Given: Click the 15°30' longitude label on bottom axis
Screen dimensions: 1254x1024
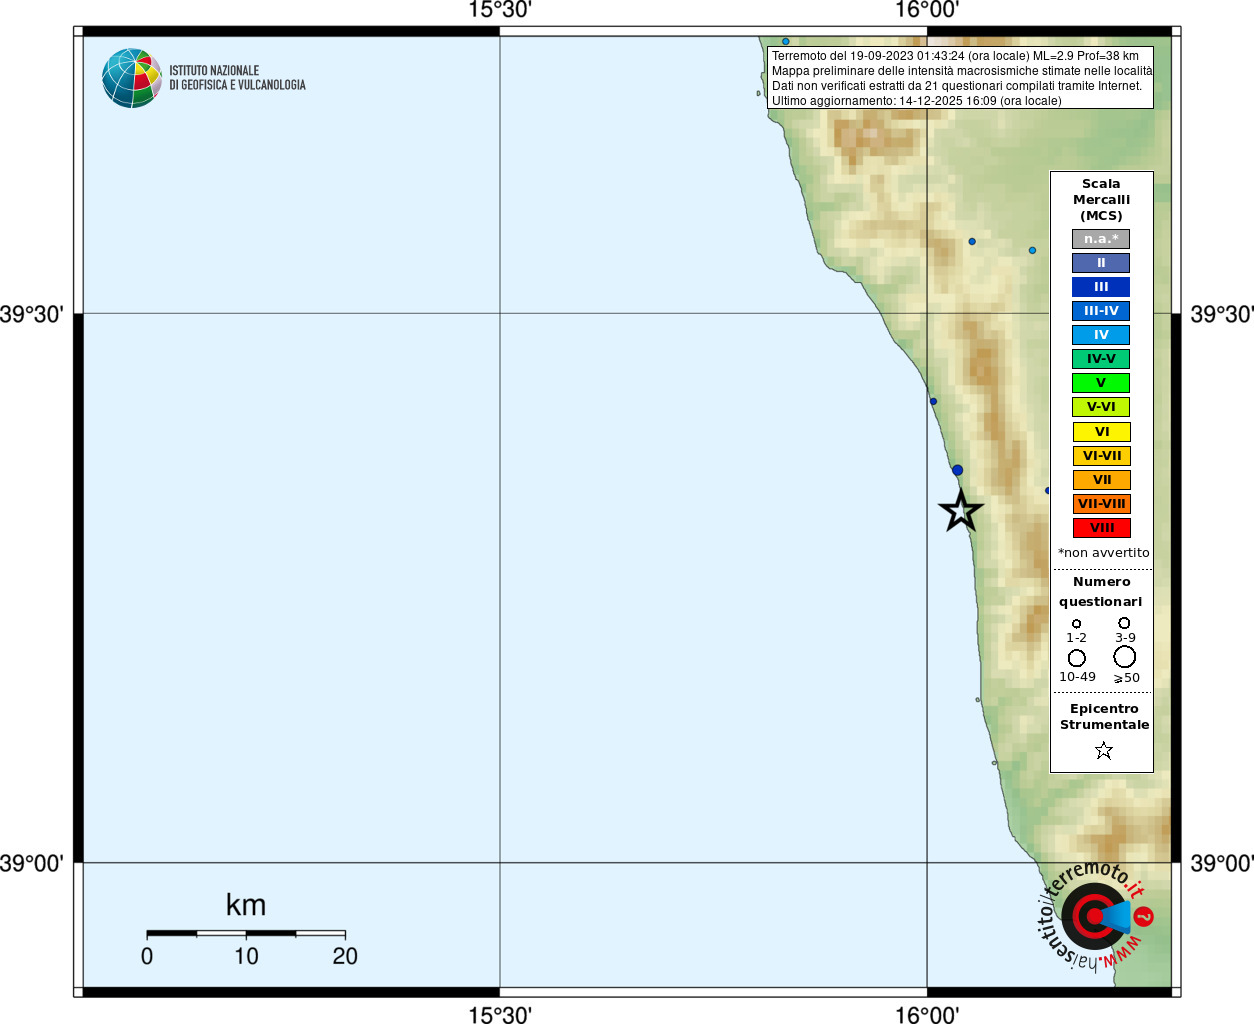Looking at the screenshot, I should pos(500,1014).
